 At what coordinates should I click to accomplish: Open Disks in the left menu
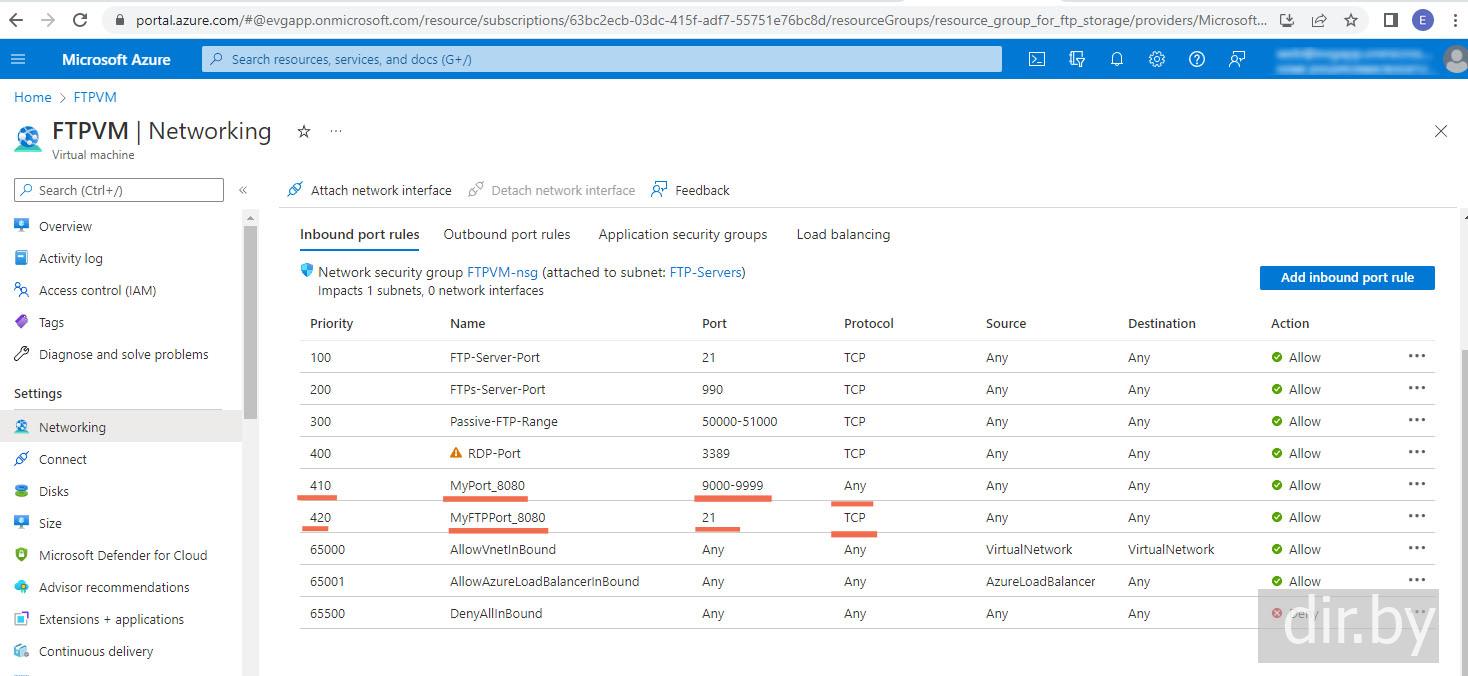point(54,491)
